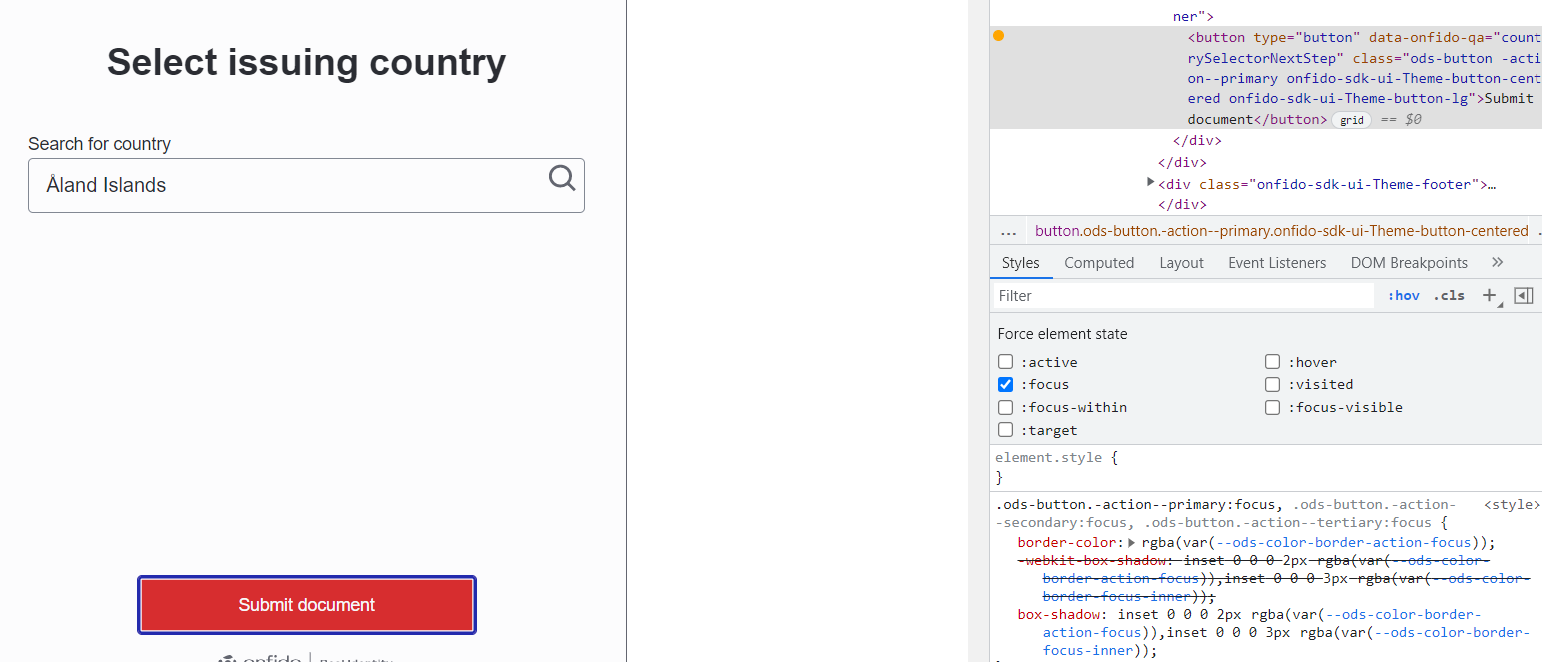The width and height of the screenshot is (1542, 662).
Task: Click the new style rule plus icon
Action: coord(1489,295)
